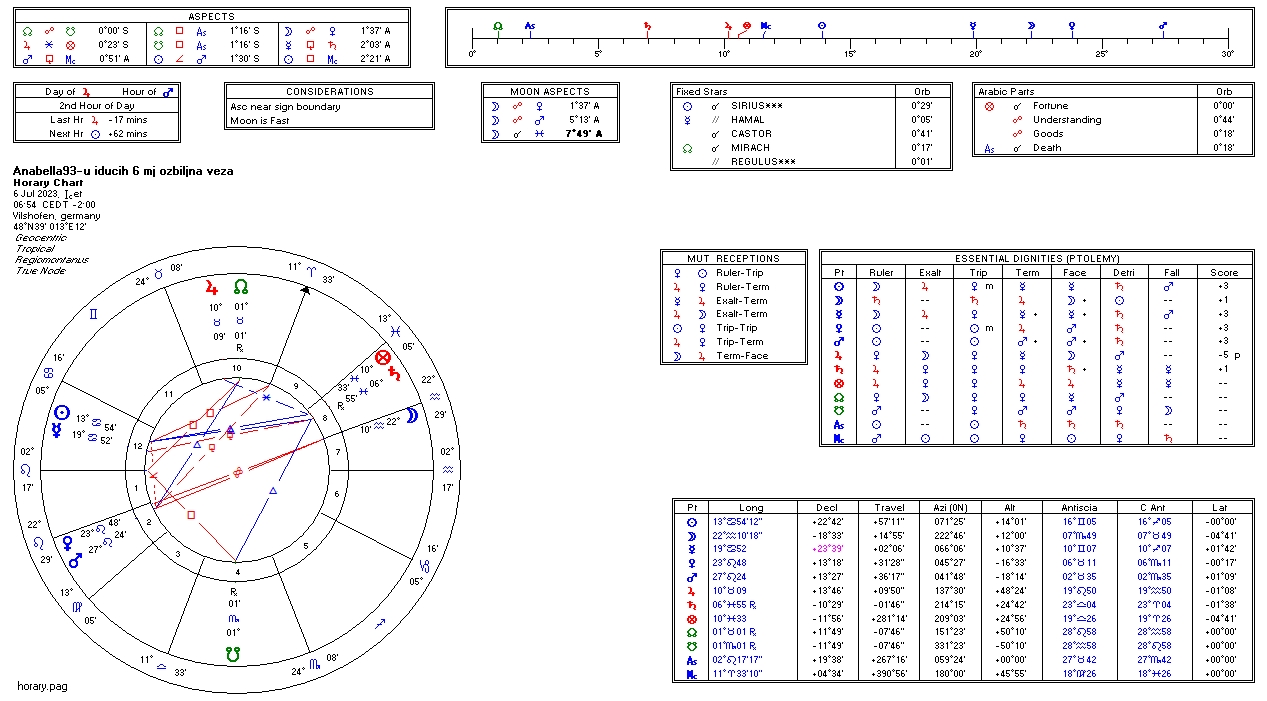Click the HAMAL fixed star entry
This screenshot has width=1267, height=701.
click(x=749, y=119)
